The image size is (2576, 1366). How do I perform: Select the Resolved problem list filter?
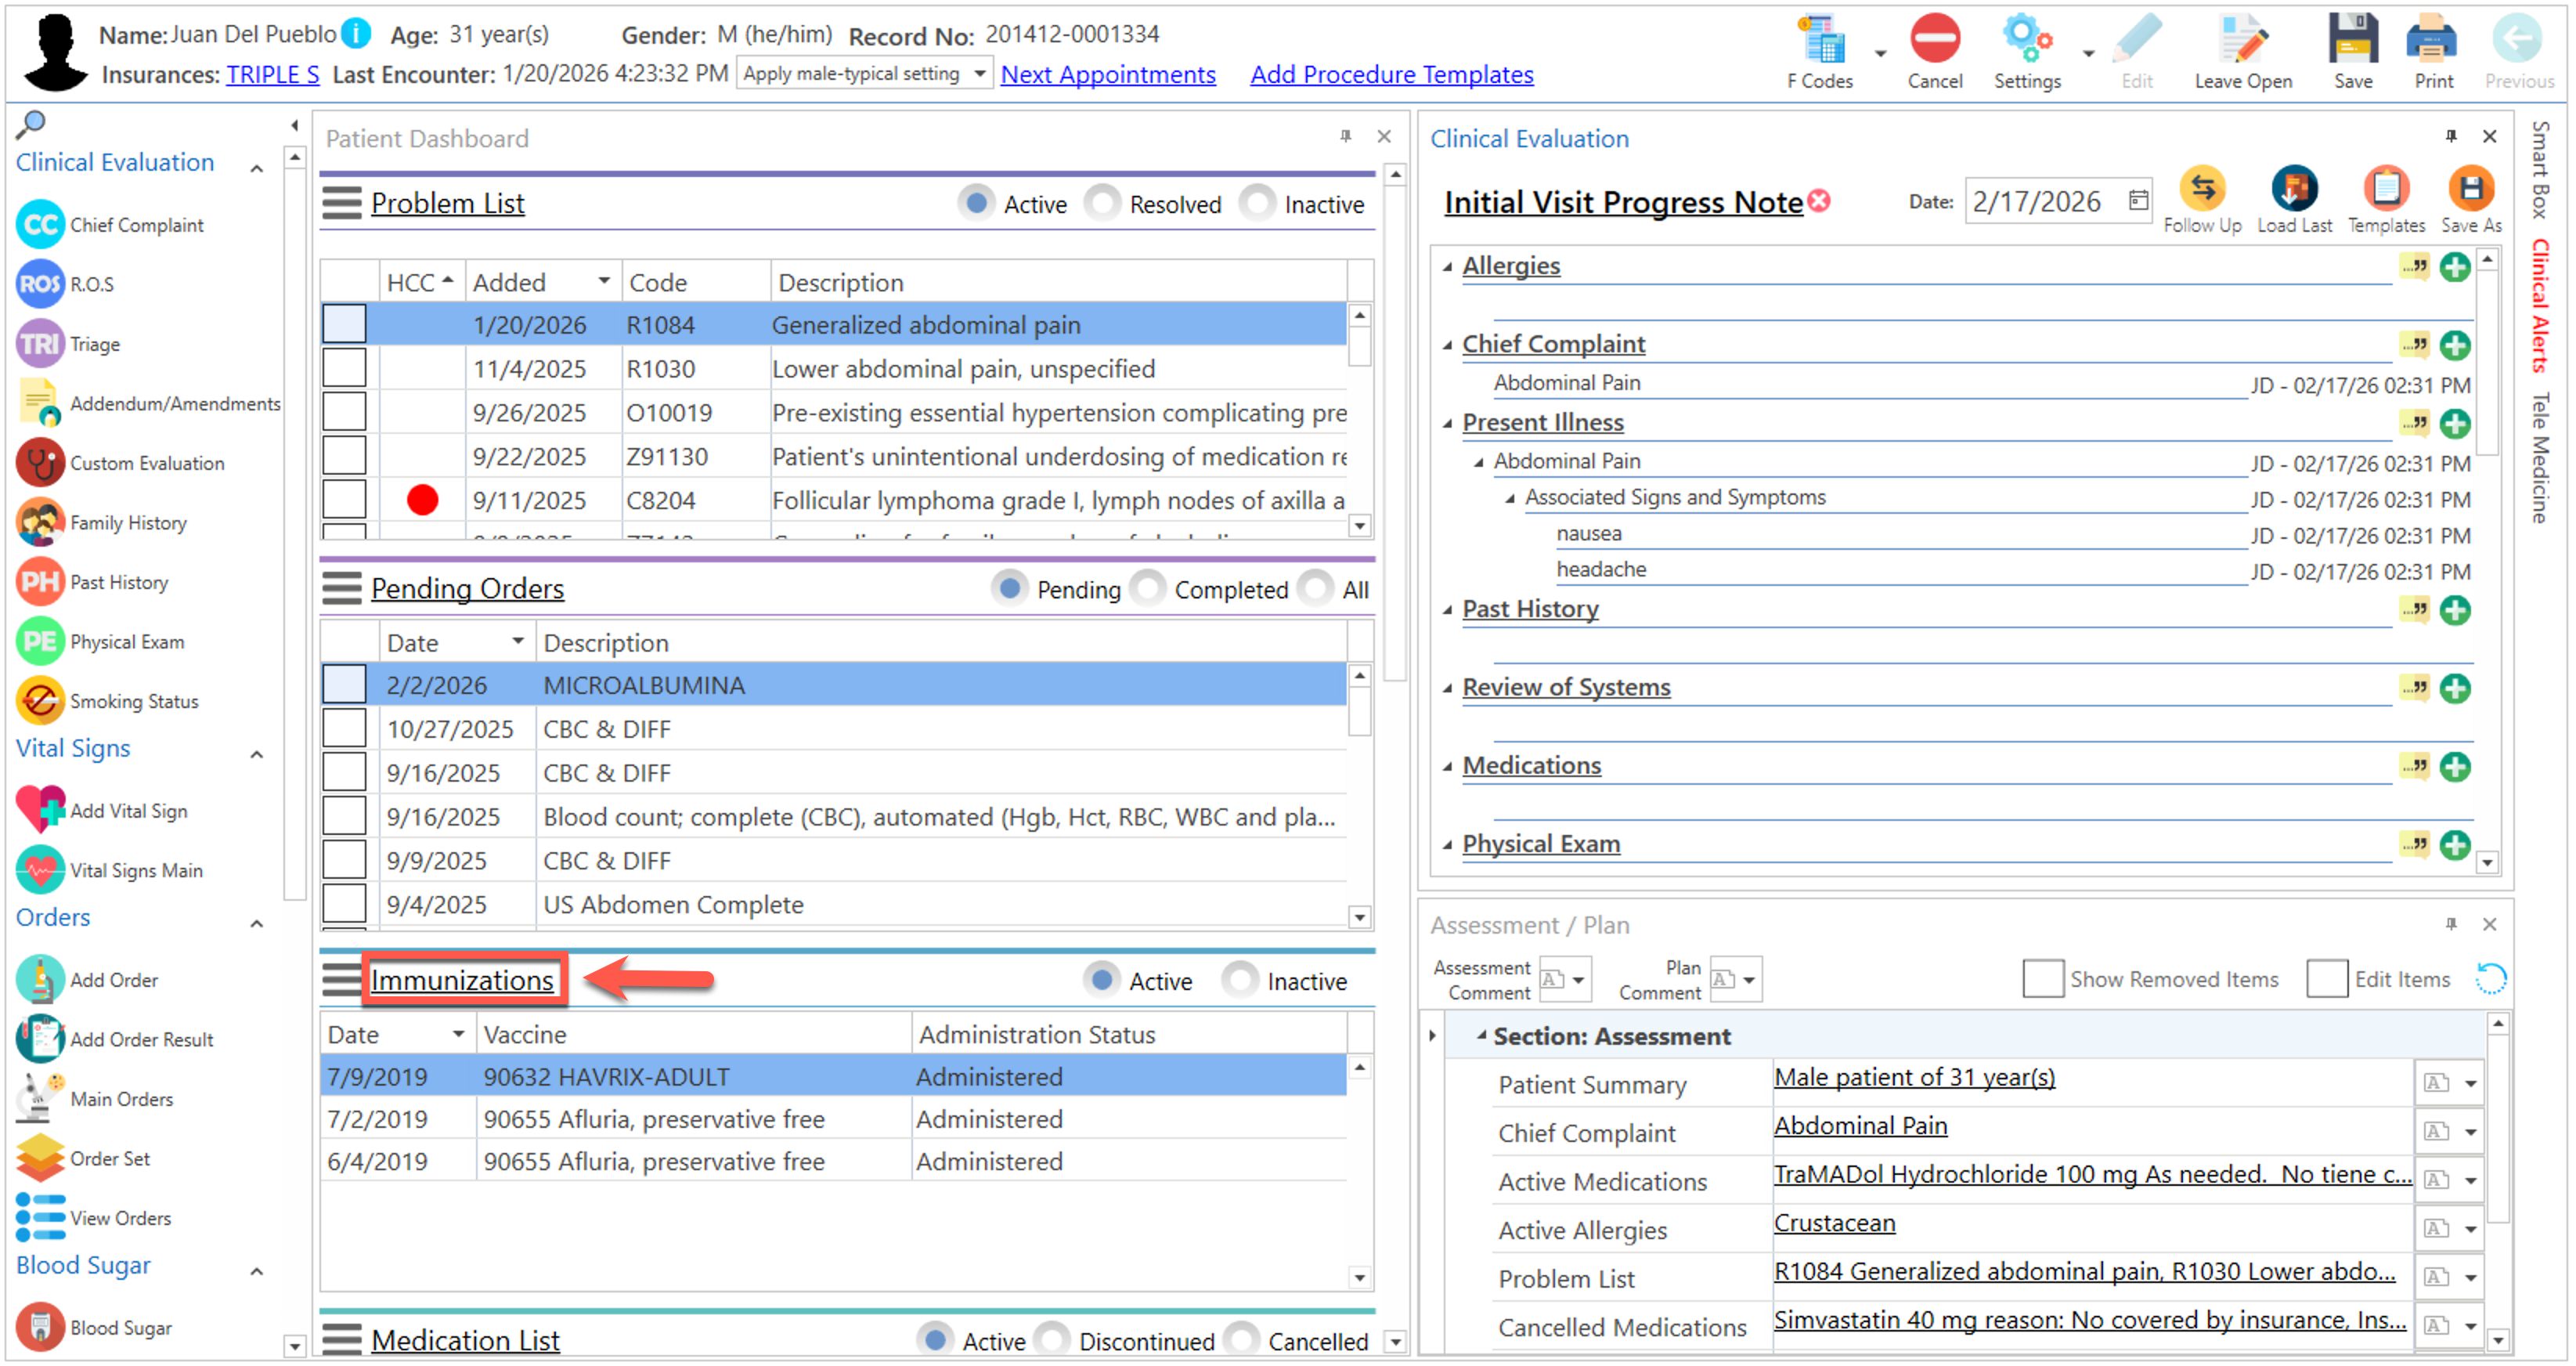(x=1103, y=204)
